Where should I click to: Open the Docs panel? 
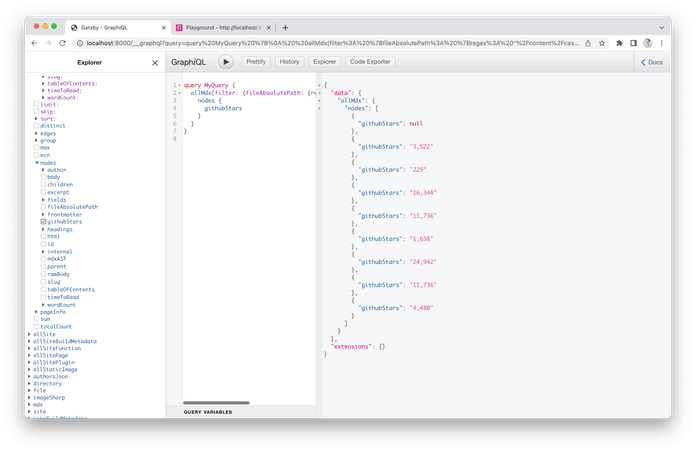(651, 62)
